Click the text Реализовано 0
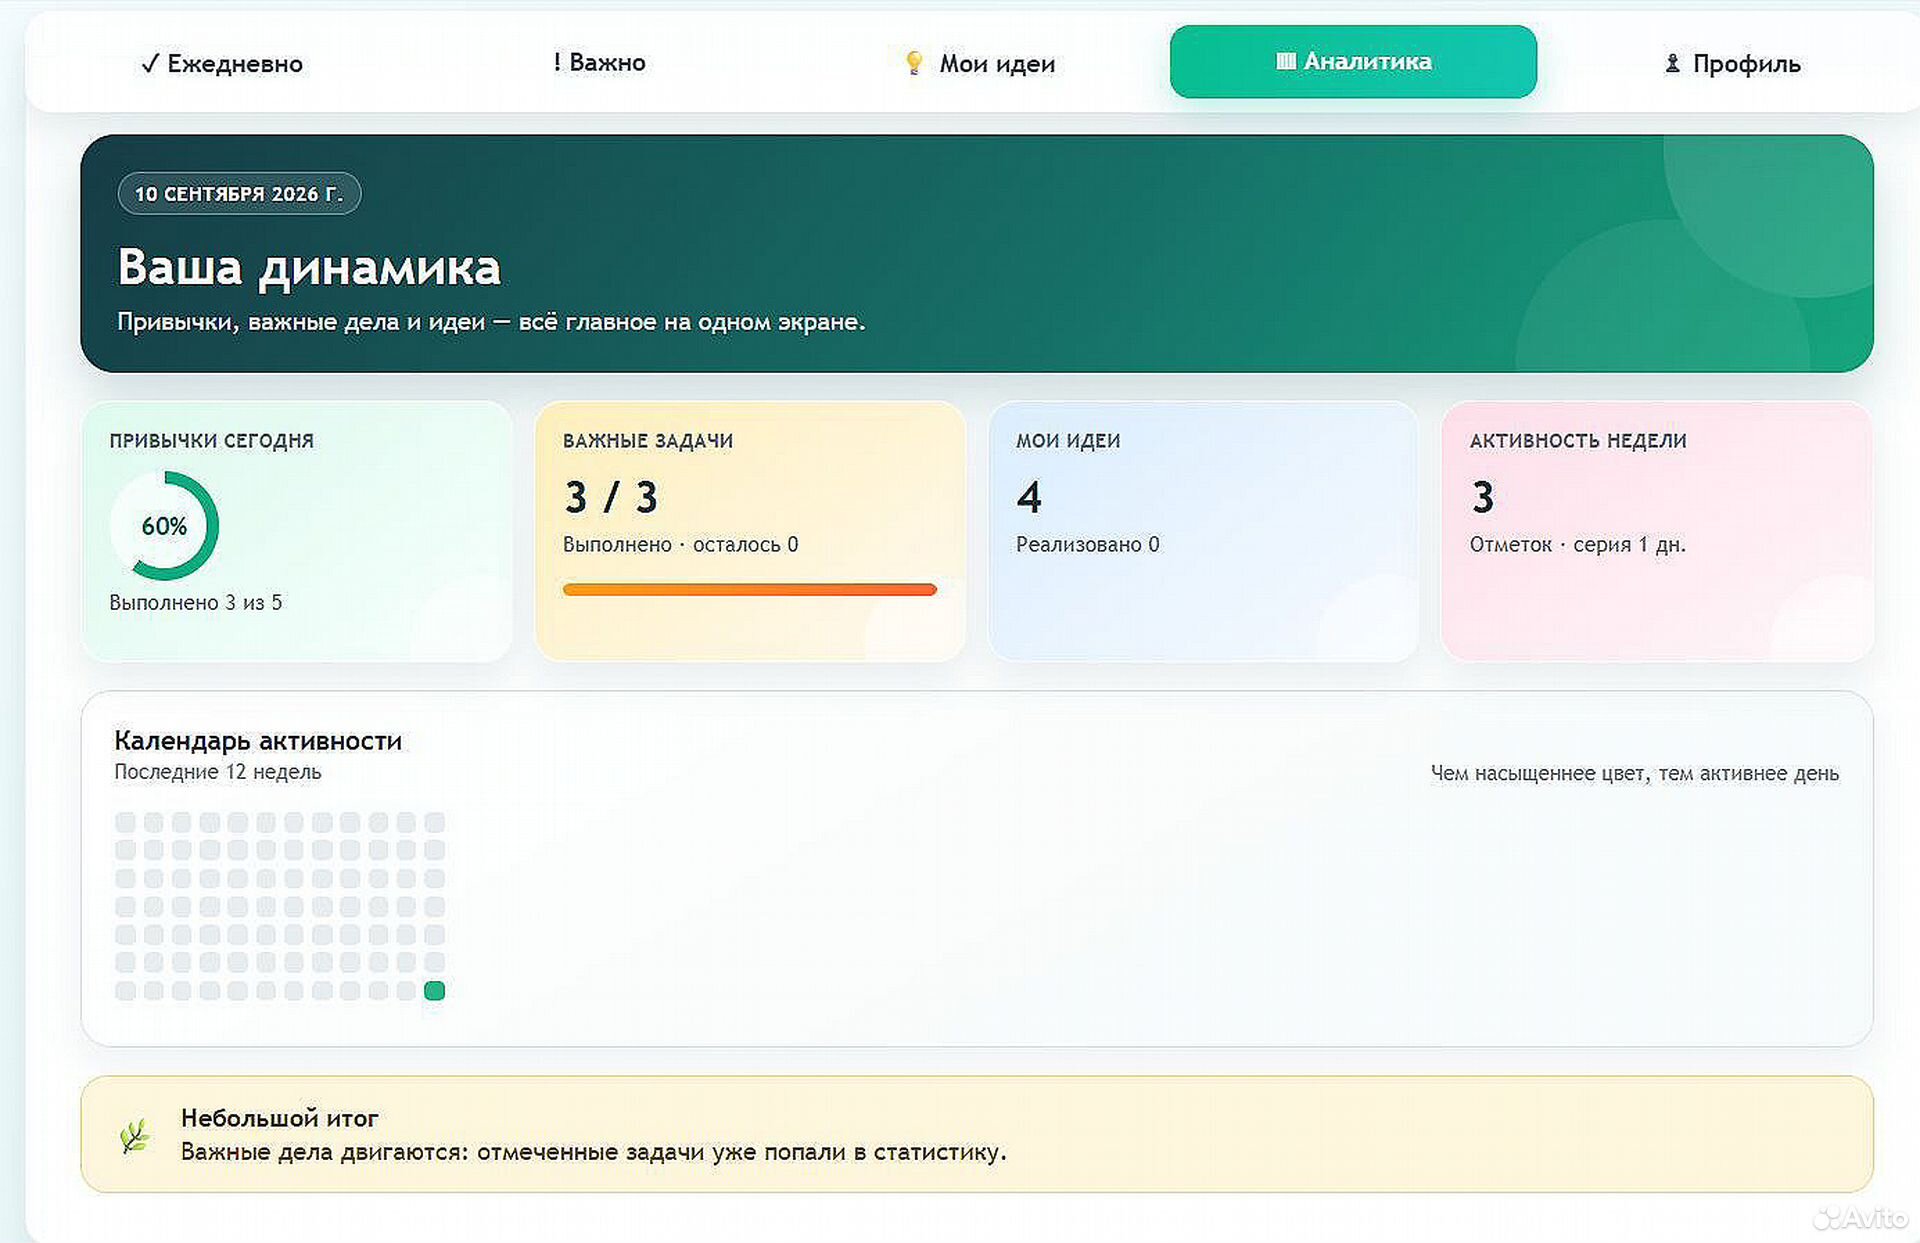 click(x=1088, y=544)
